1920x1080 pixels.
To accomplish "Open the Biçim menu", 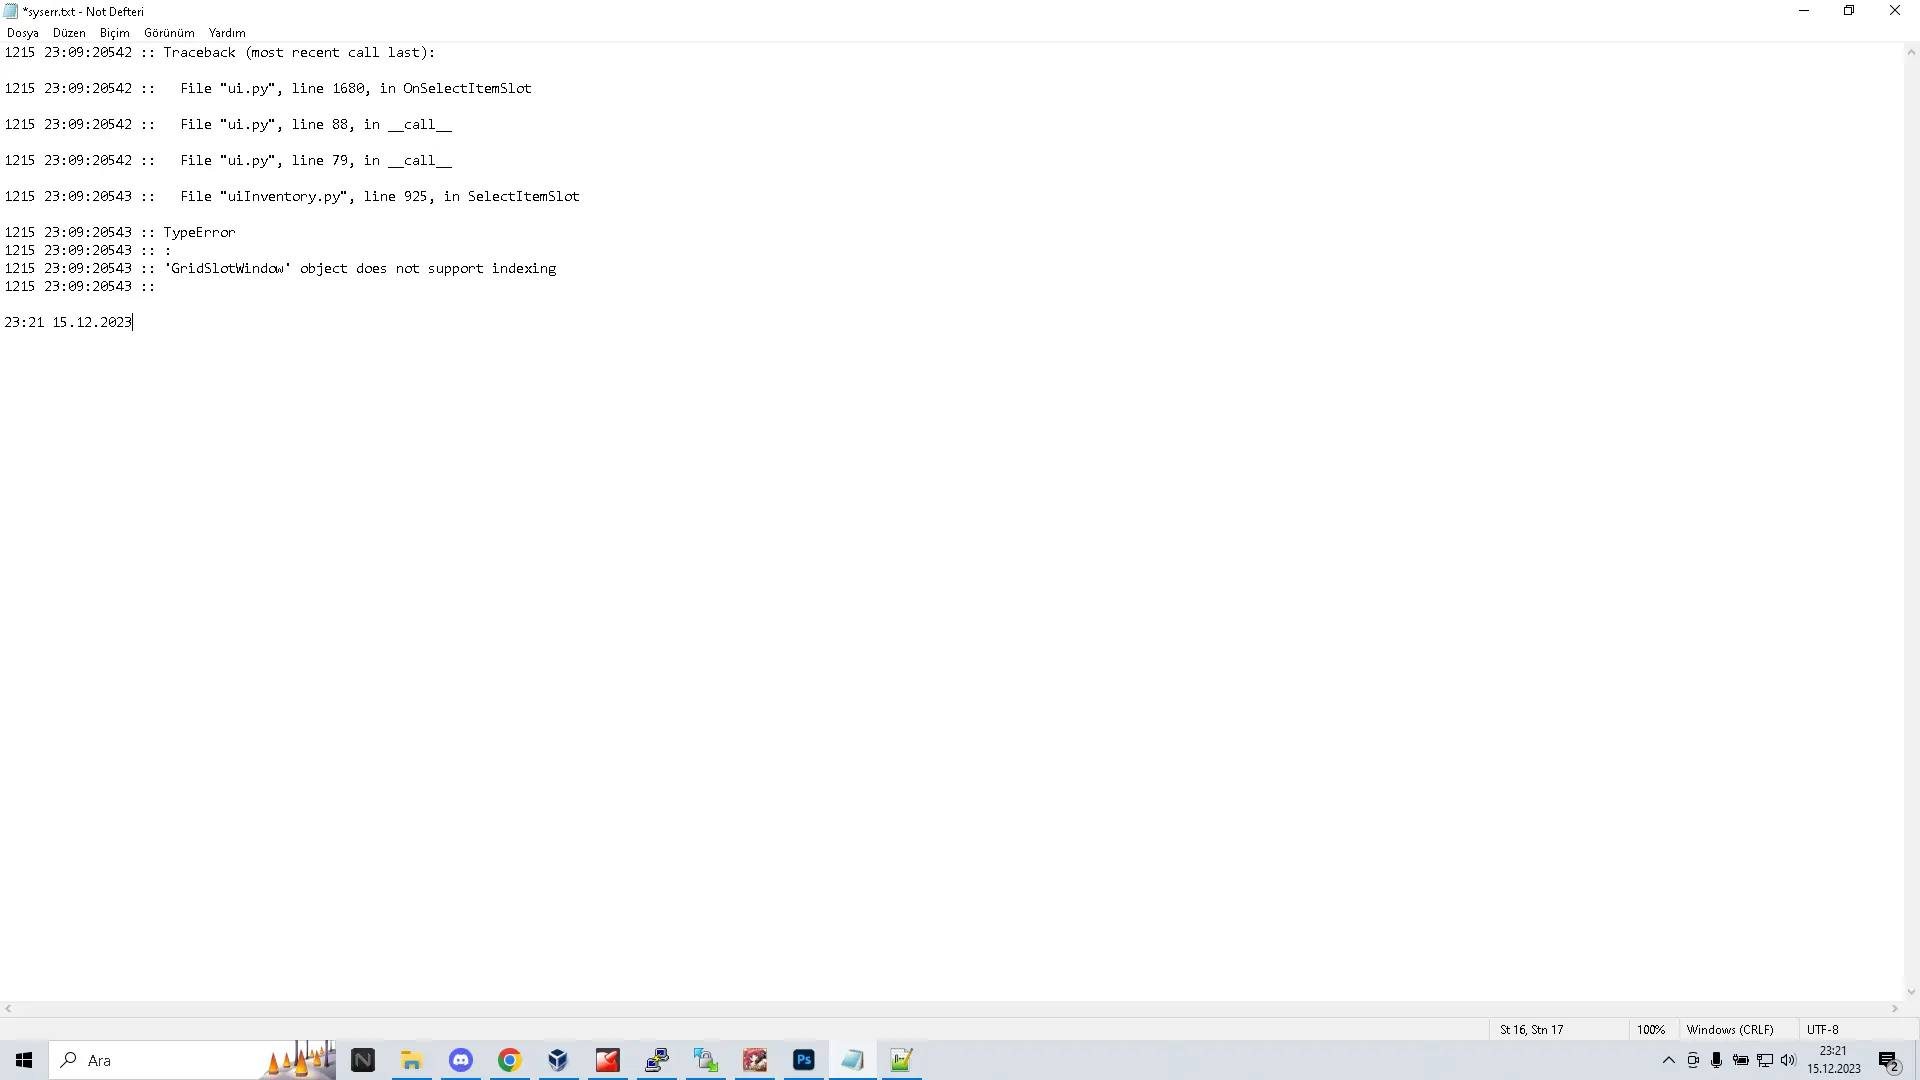I will click(114, 33).
